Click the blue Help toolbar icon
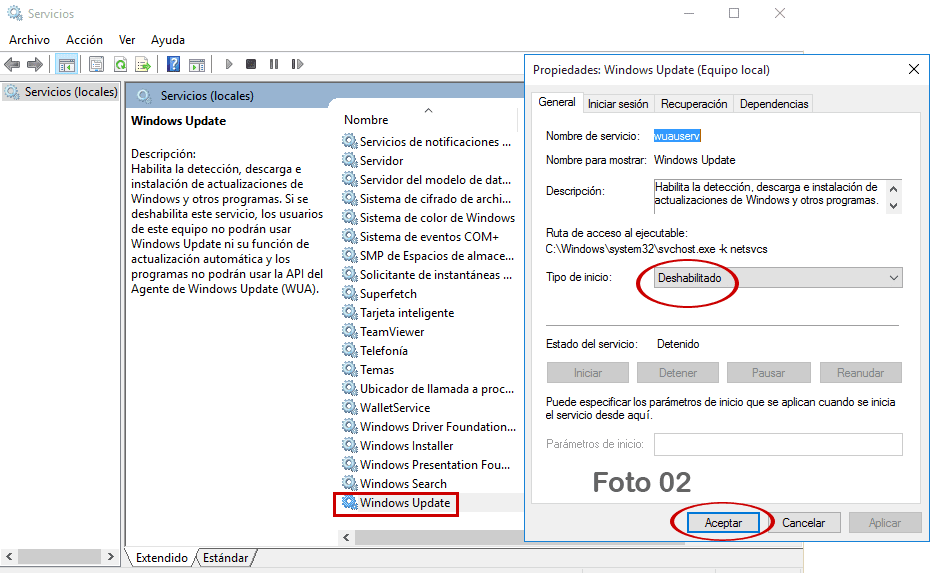This screenshot has width=931, height=573. 173,64
